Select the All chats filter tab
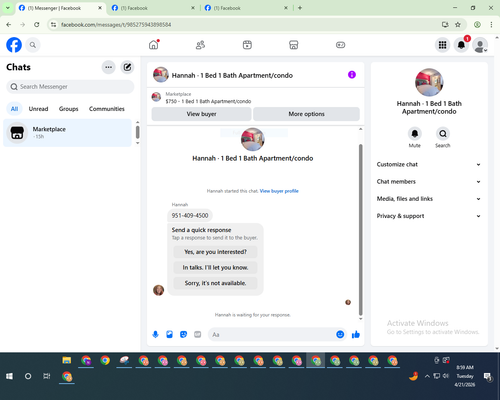This screenshot has height=400, width=500. click(14, 109)
